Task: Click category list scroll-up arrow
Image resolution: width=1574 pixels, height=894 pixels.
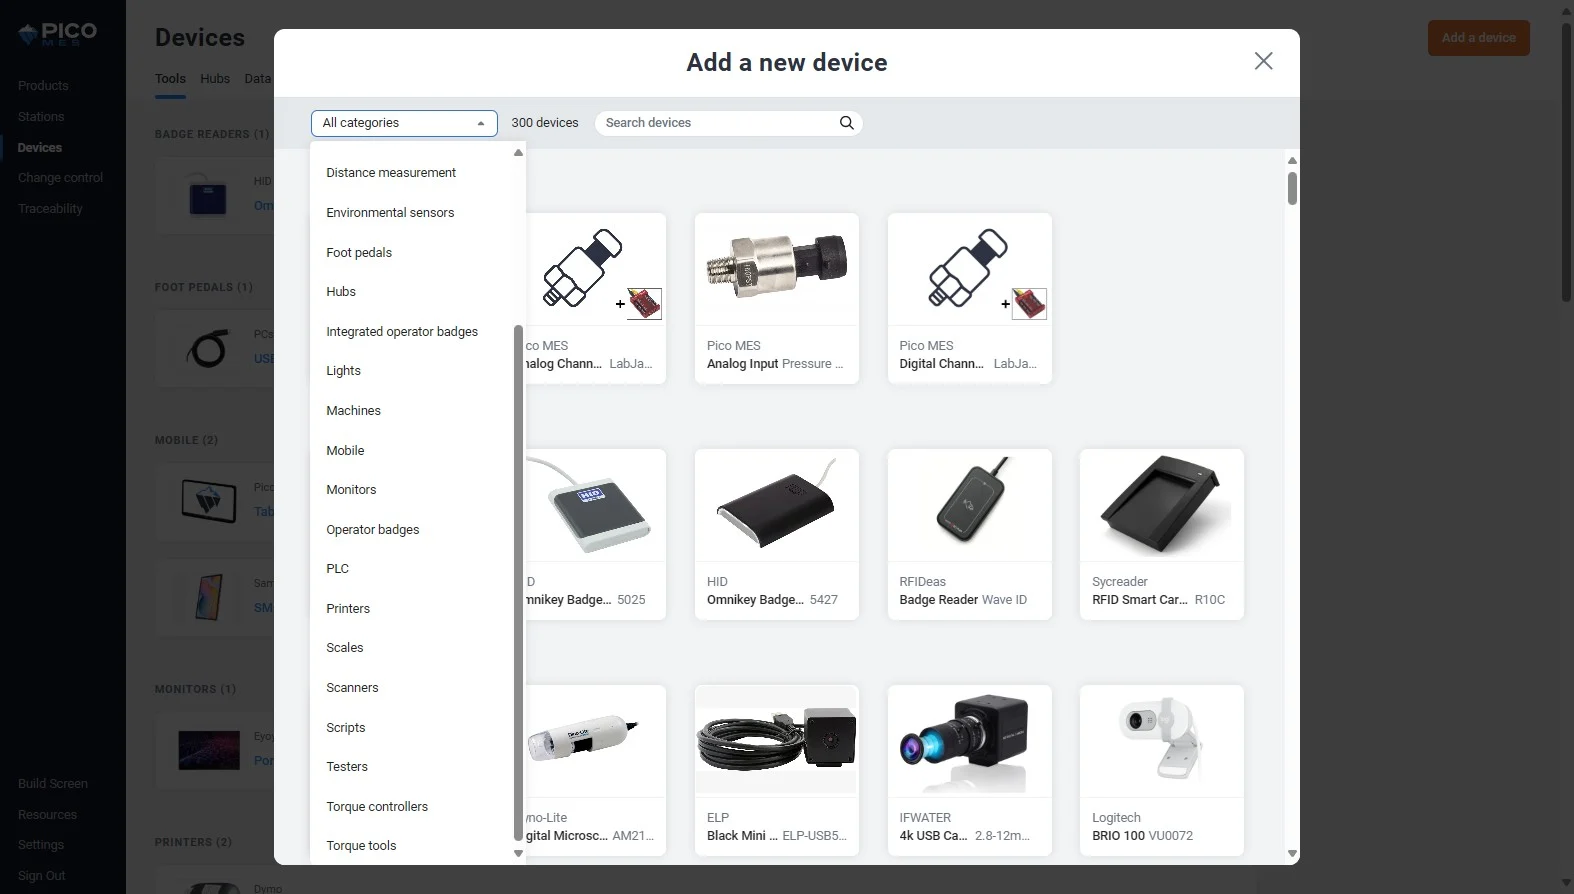Action: (518, 153)
